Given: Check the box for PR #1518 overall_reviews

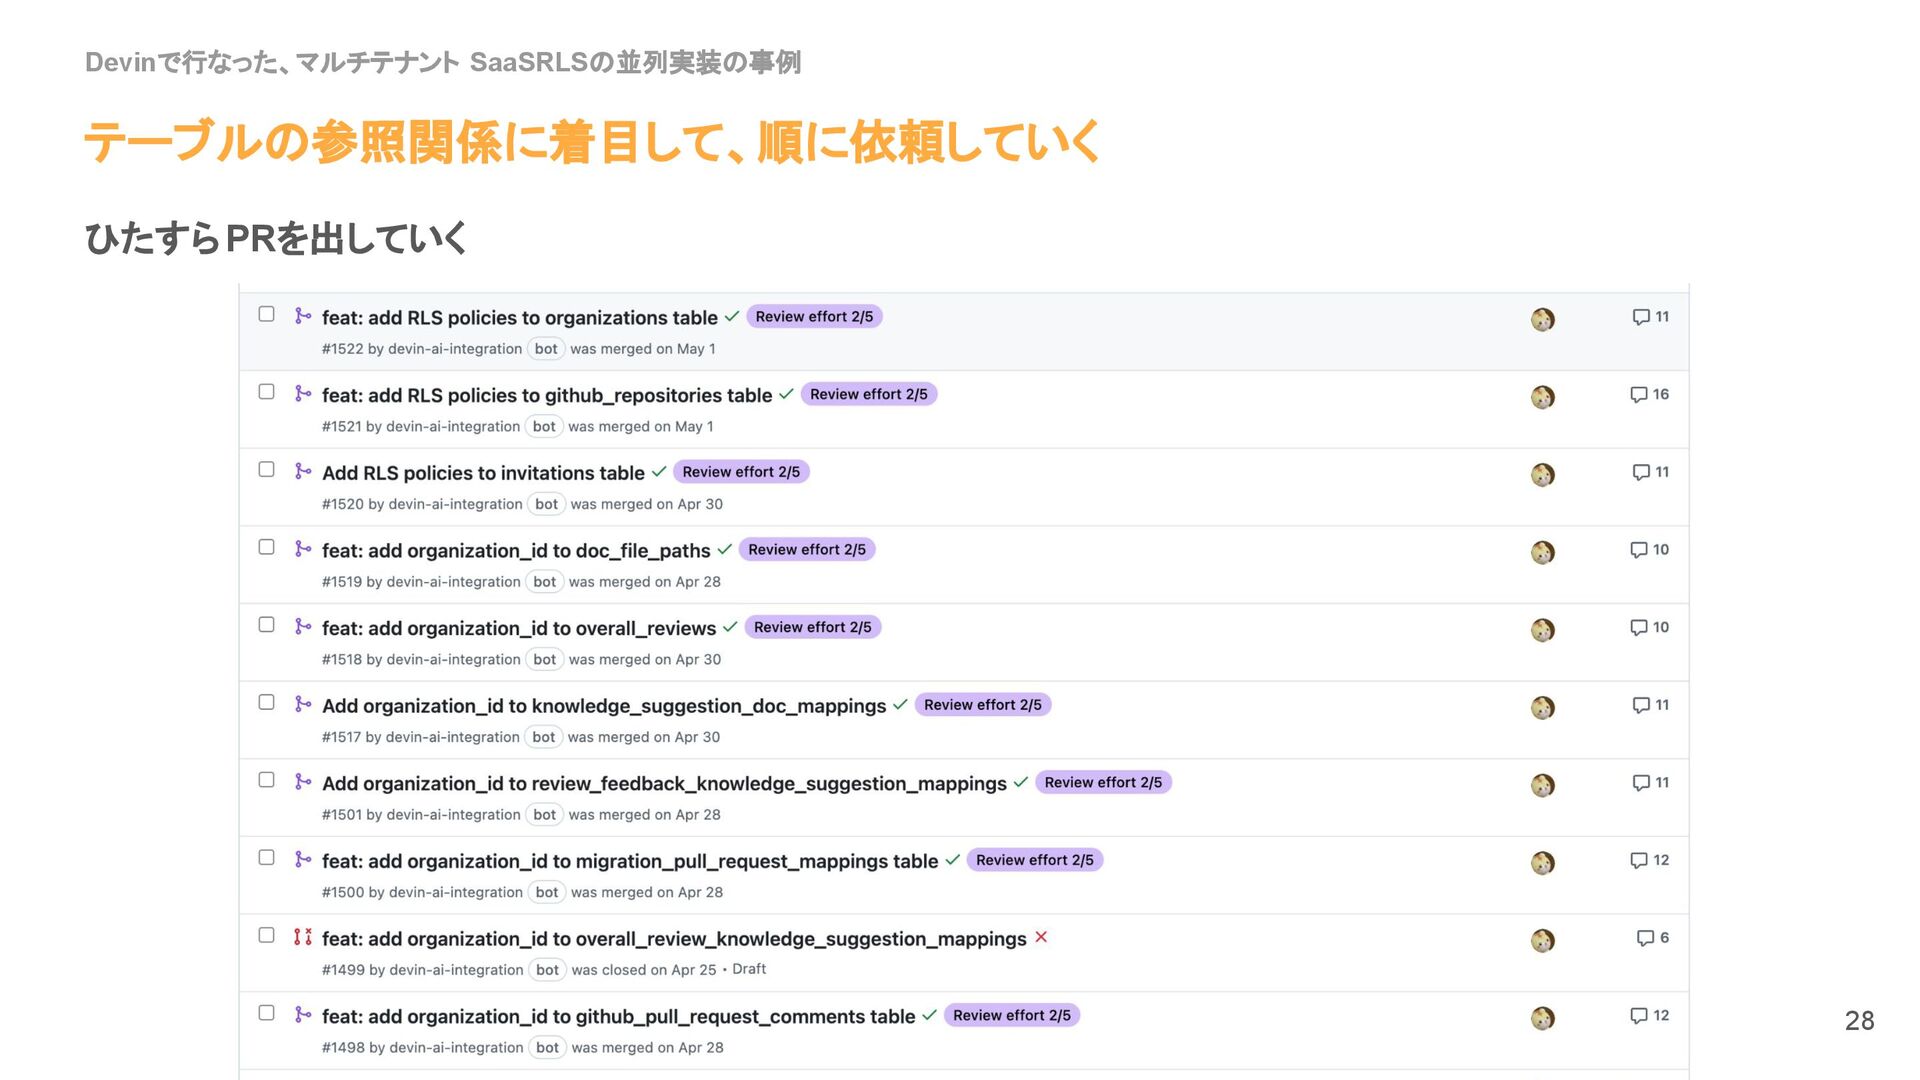Looking at the screenshot, I should coord(266,625).
